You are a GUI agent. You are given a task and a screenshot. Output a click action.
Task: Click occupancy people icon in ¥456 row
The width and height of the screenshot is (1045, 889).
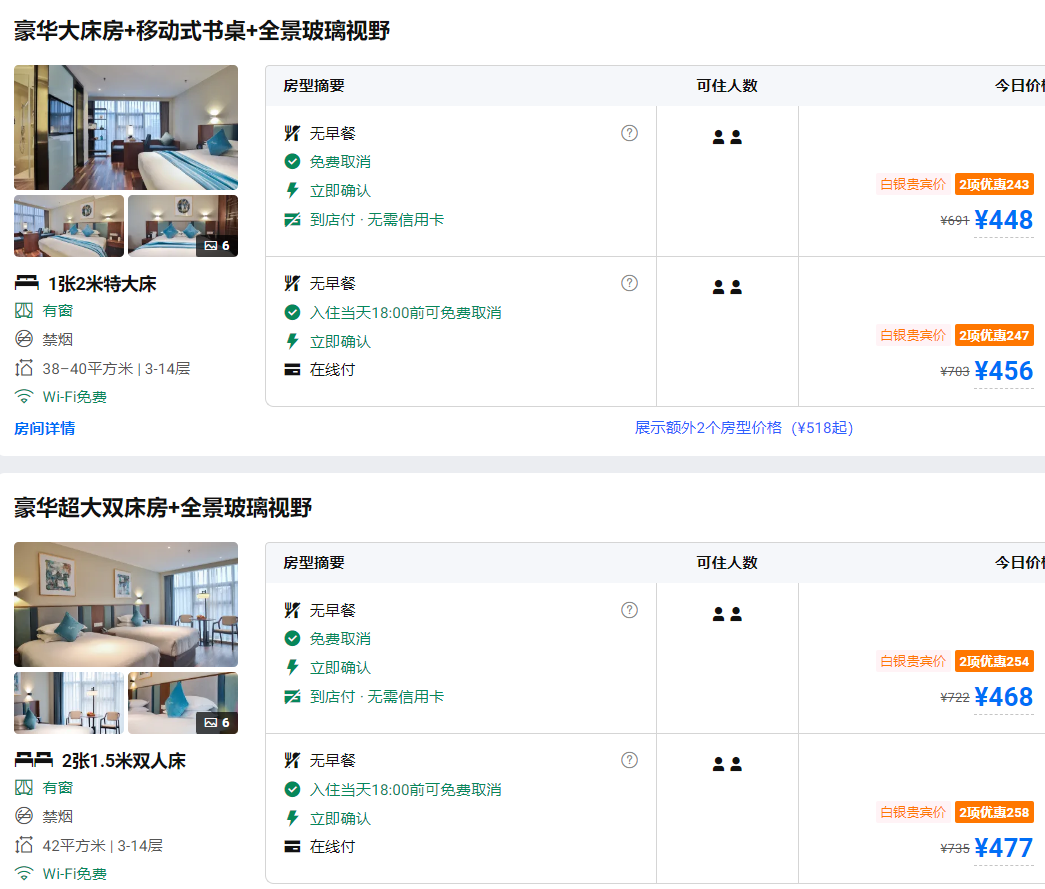click(x=727, y=287)
